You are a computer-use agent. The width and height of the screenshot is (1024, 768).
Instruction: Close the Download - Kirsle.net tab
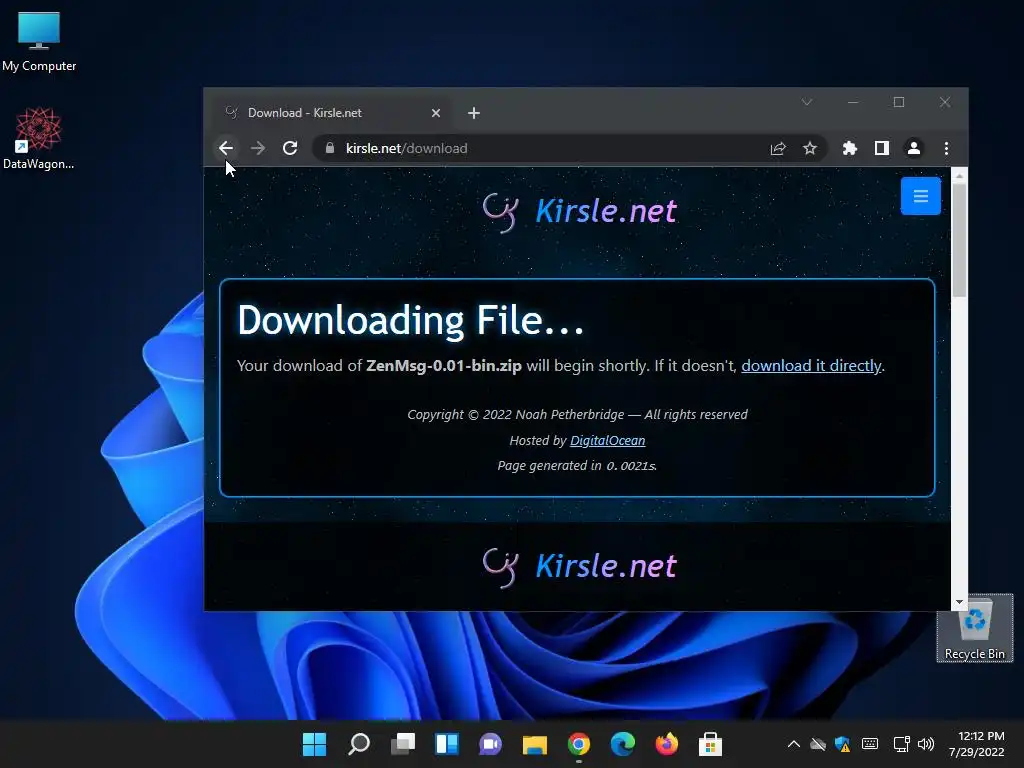[x=436, y=113]
